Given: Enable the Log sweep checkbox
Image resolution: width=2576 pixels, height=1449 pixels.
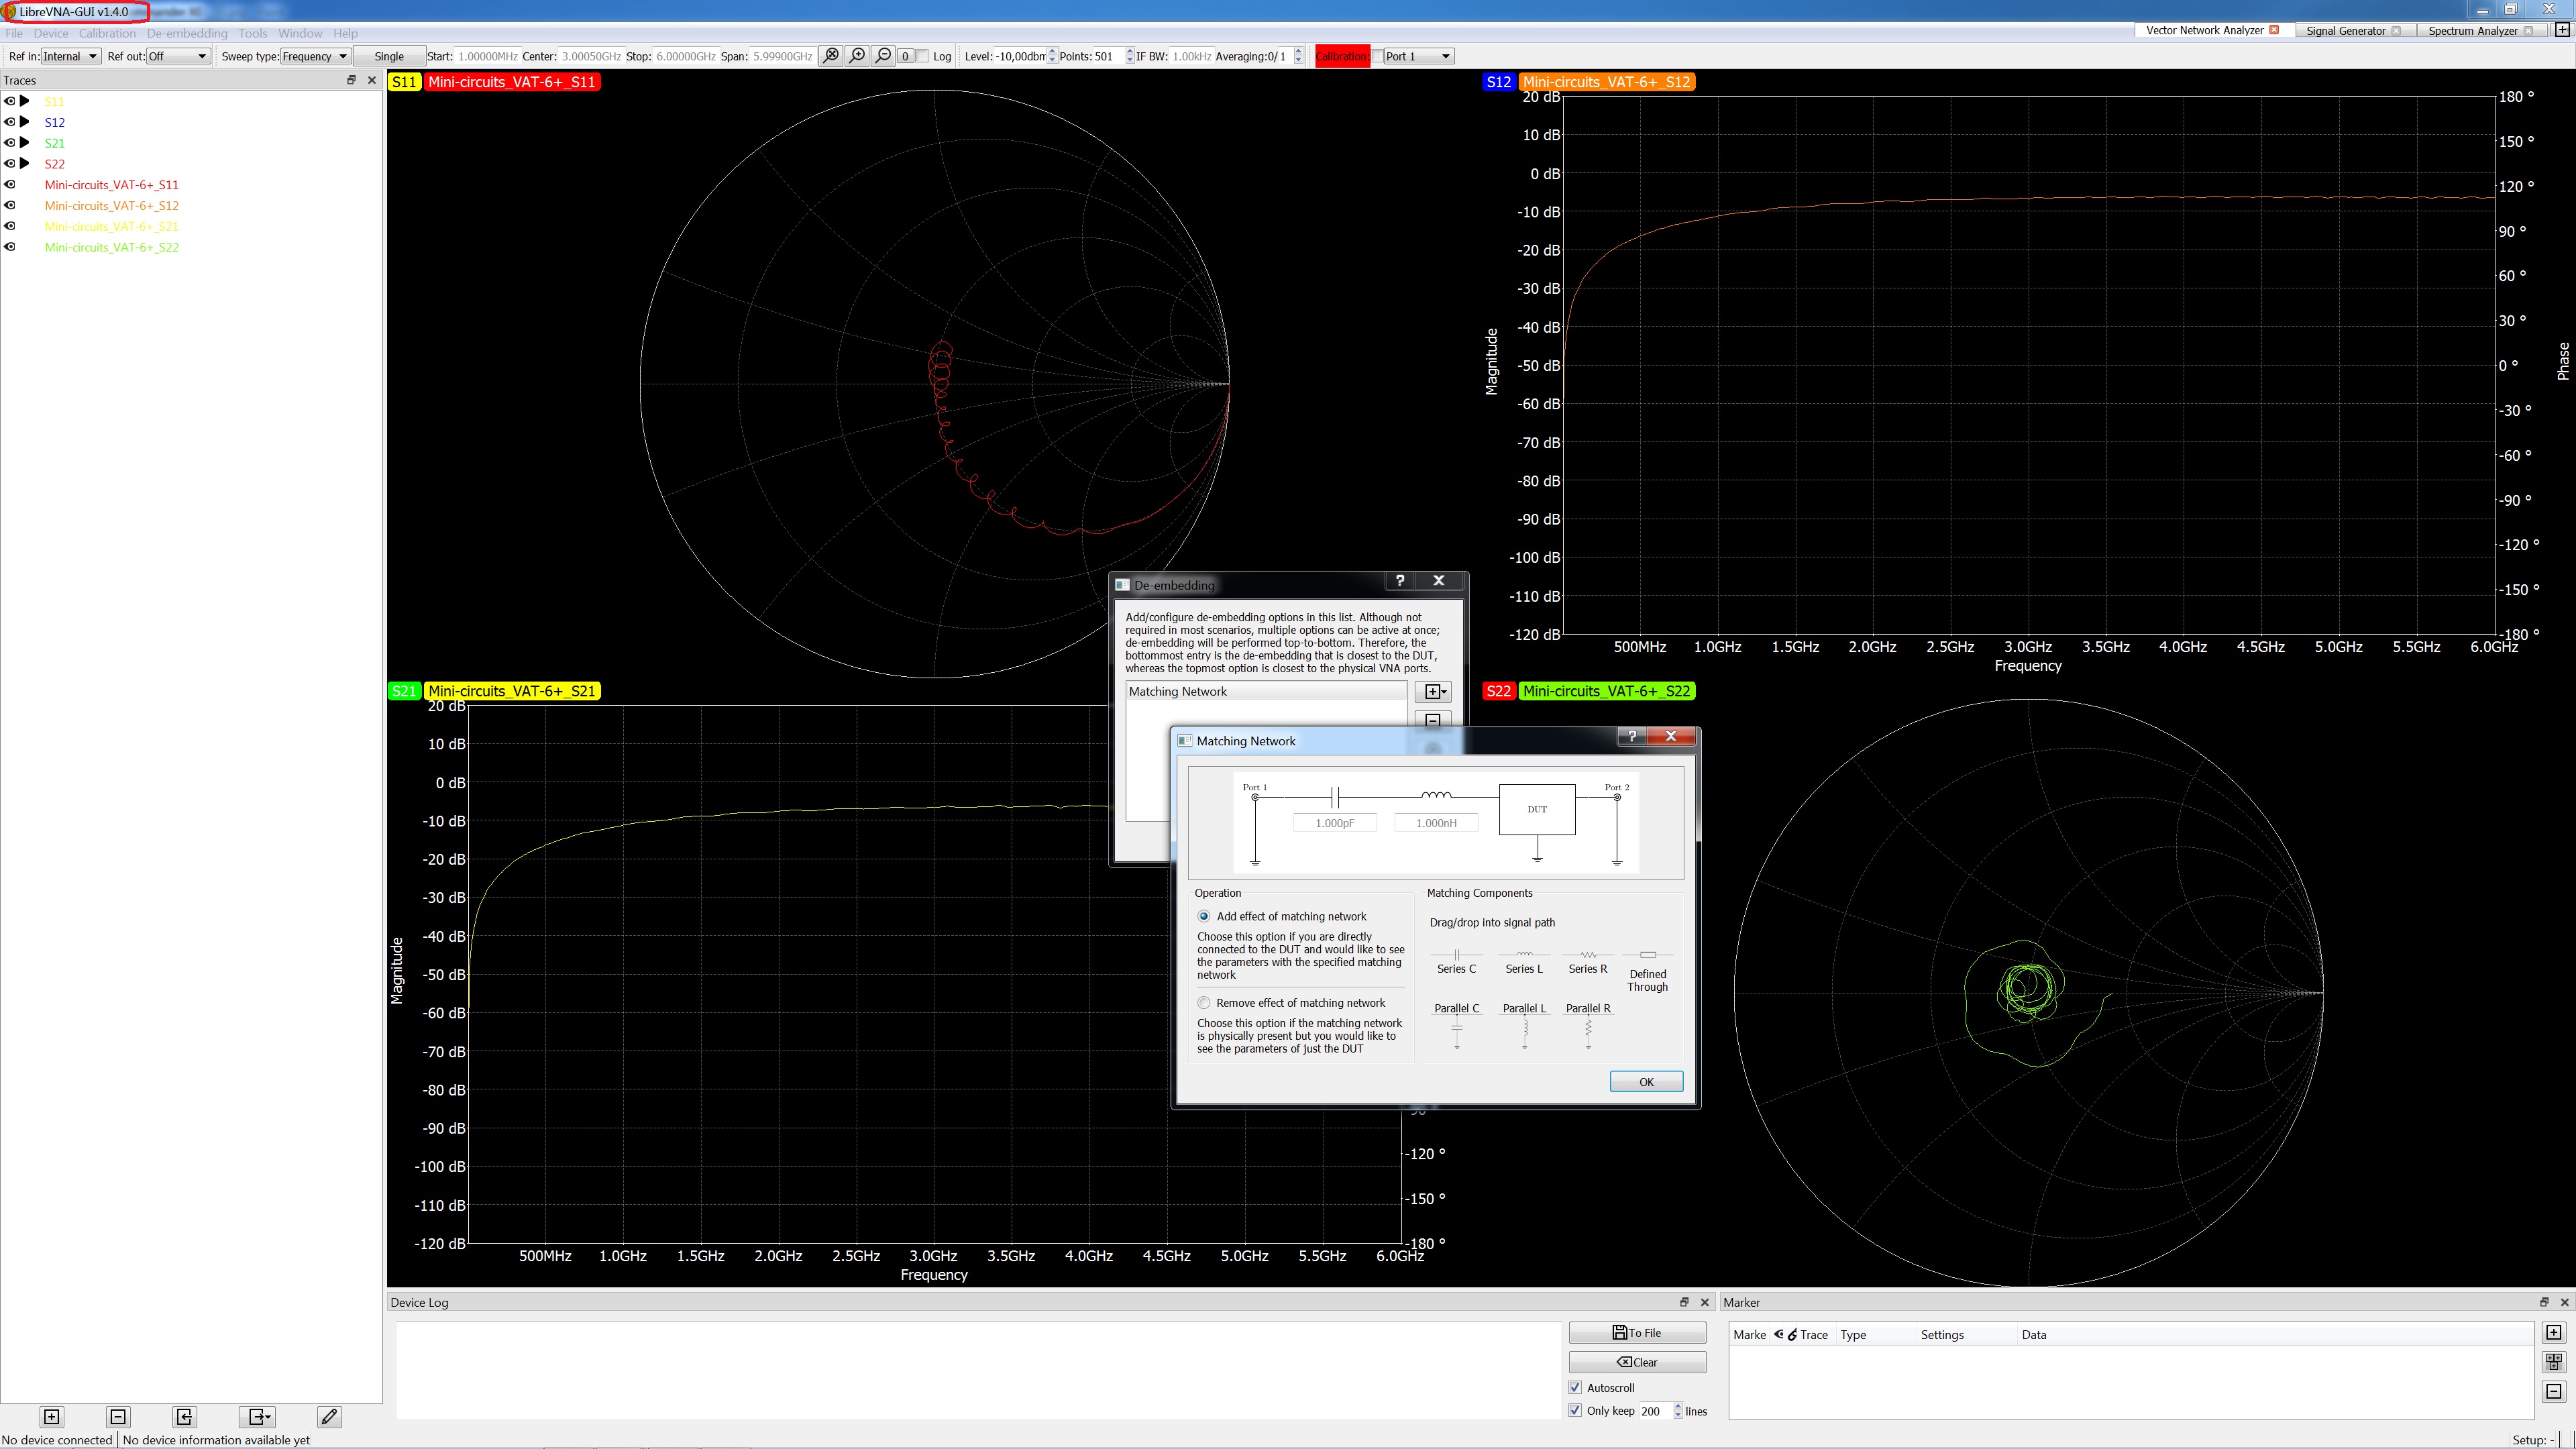Looking at the screenshot, I should tap(923, 56).
